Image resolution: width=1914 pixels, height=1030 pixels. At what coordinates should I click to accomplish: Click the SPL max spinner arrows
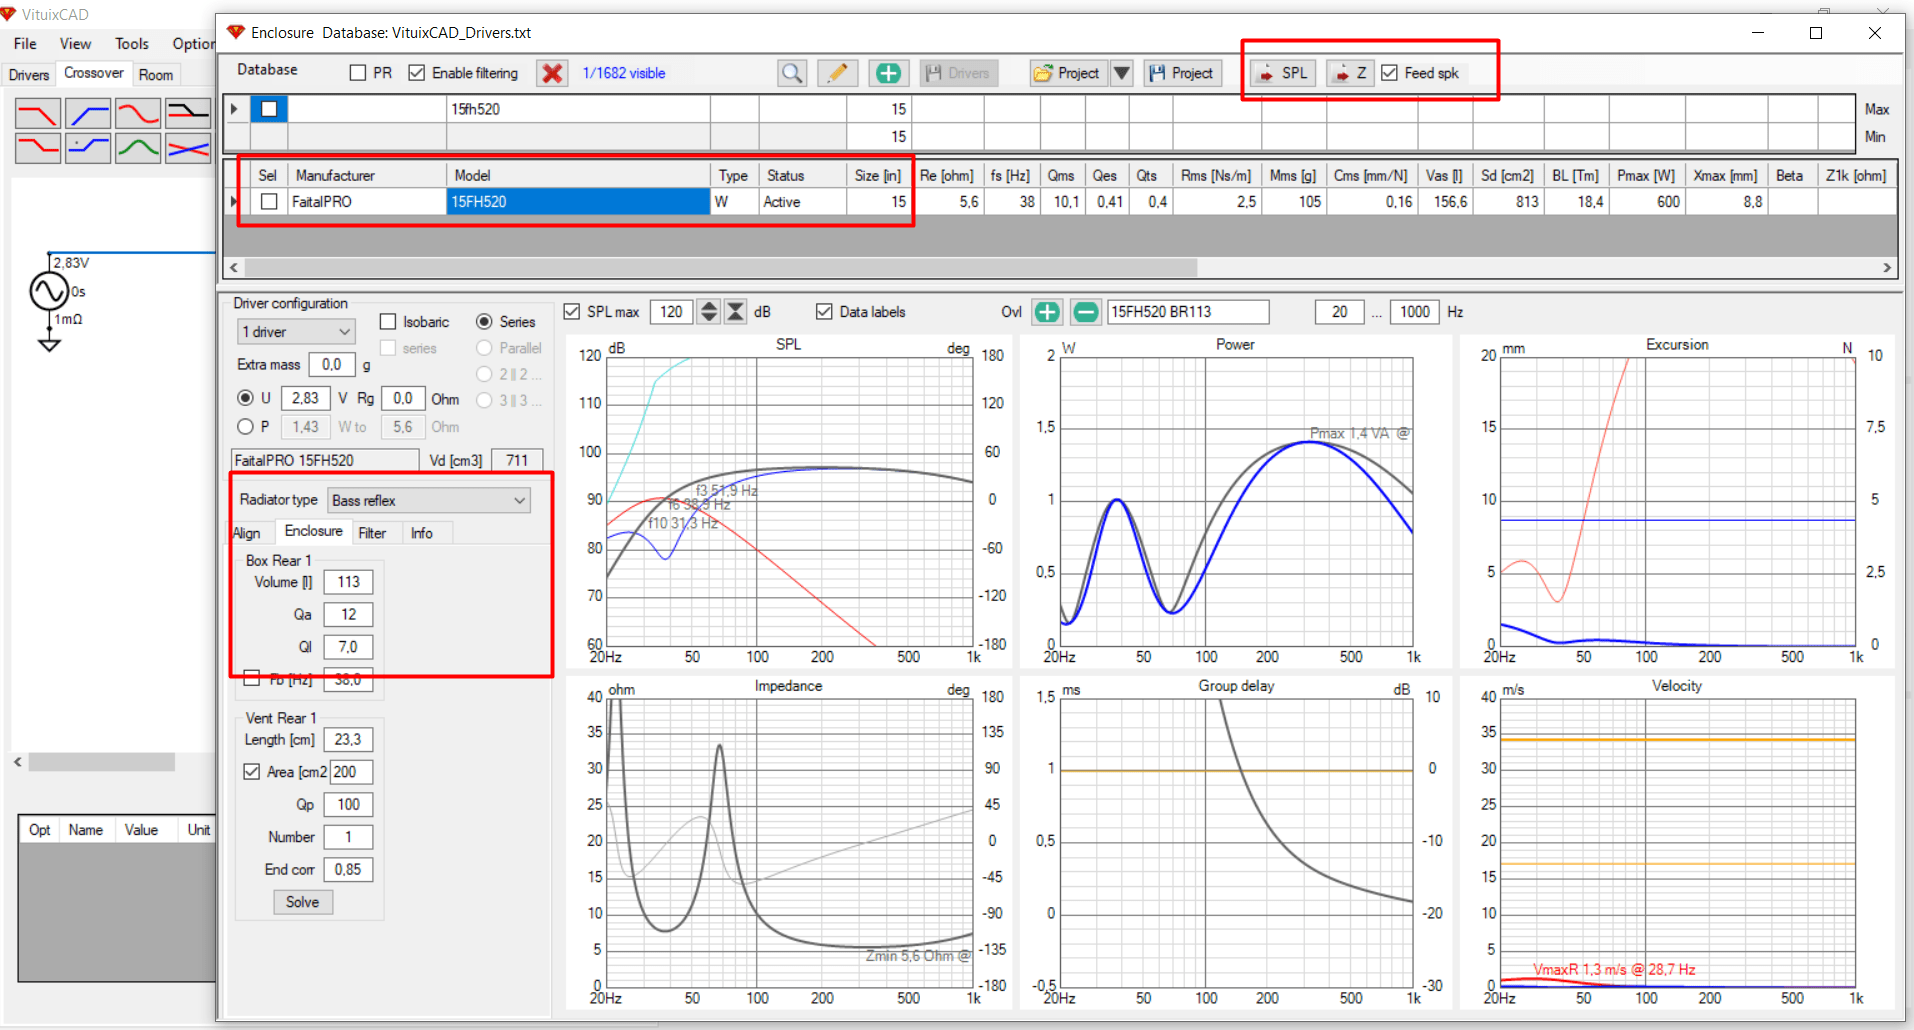[x=709, y=312]
